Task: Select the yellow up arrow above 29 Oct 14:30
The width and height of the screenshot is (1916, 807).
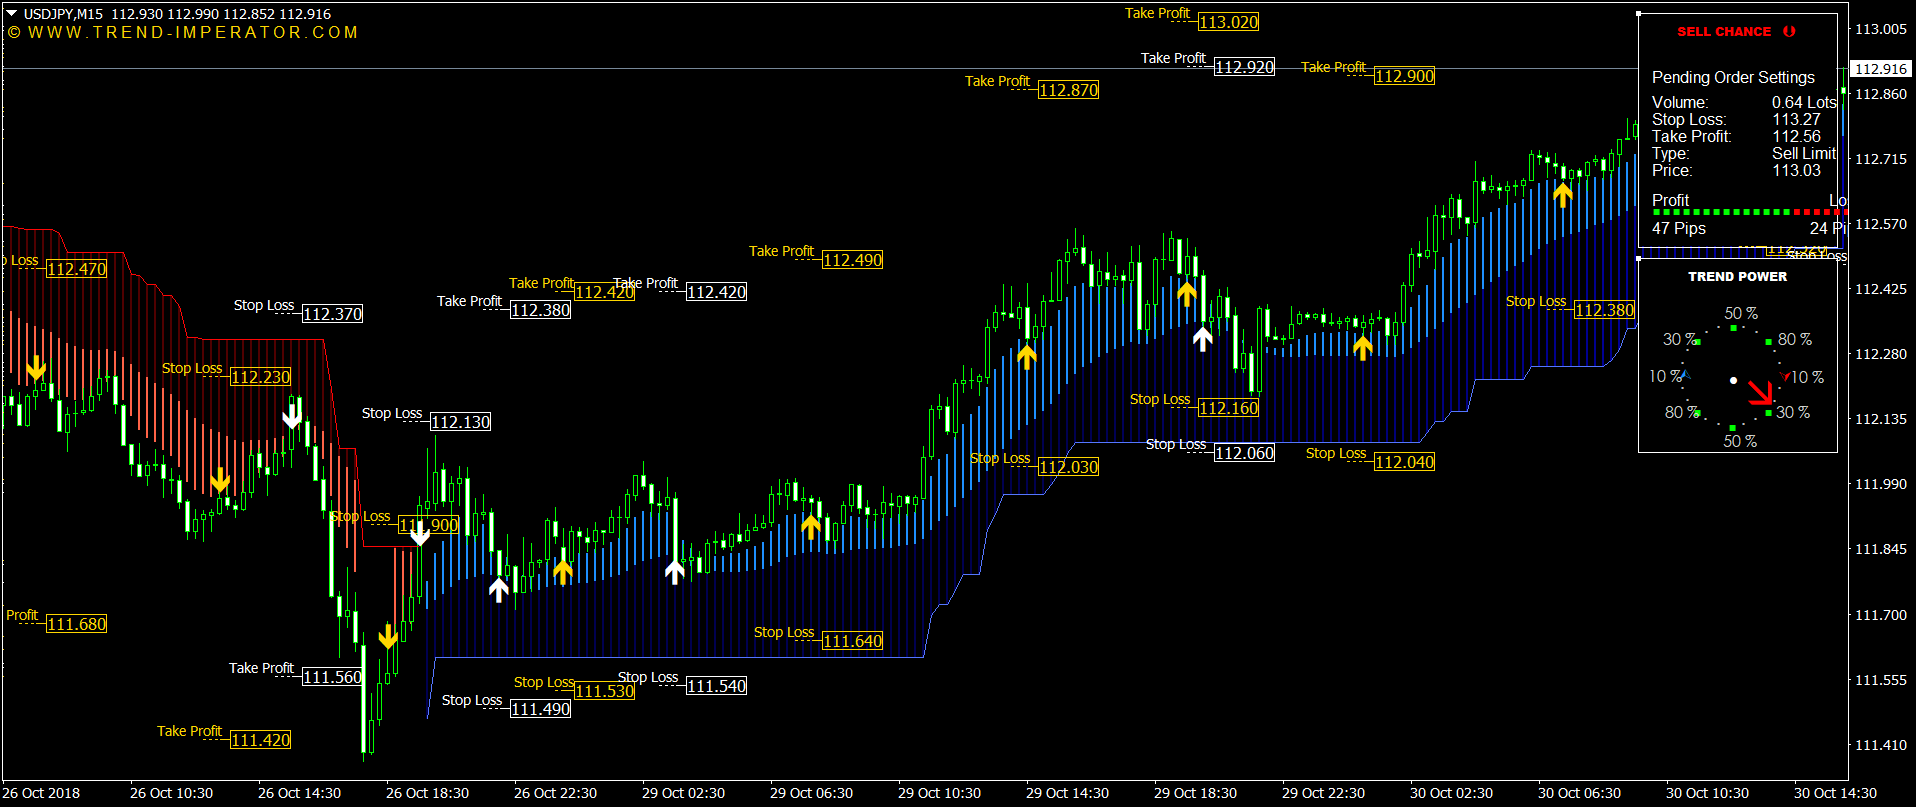Action: tap(1027, 356)
